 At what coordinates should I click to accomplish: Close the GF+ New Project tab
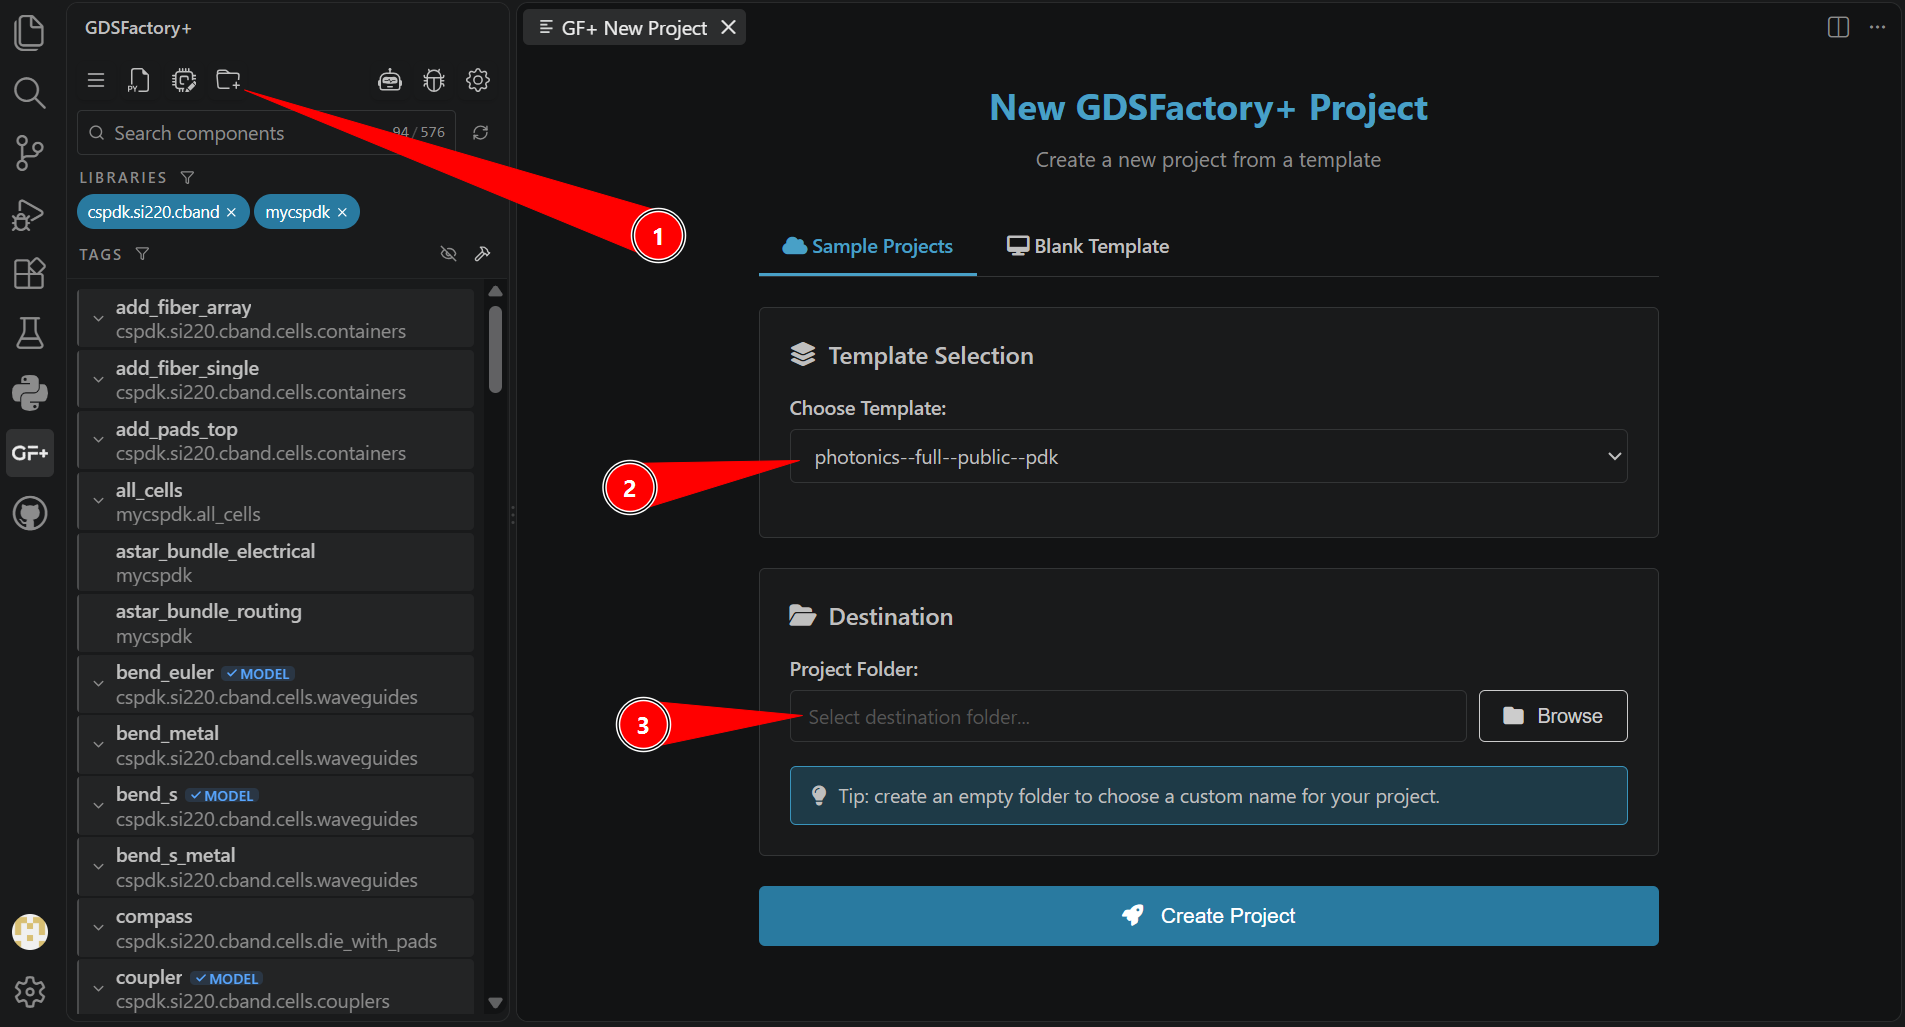(x=729, y=27)
